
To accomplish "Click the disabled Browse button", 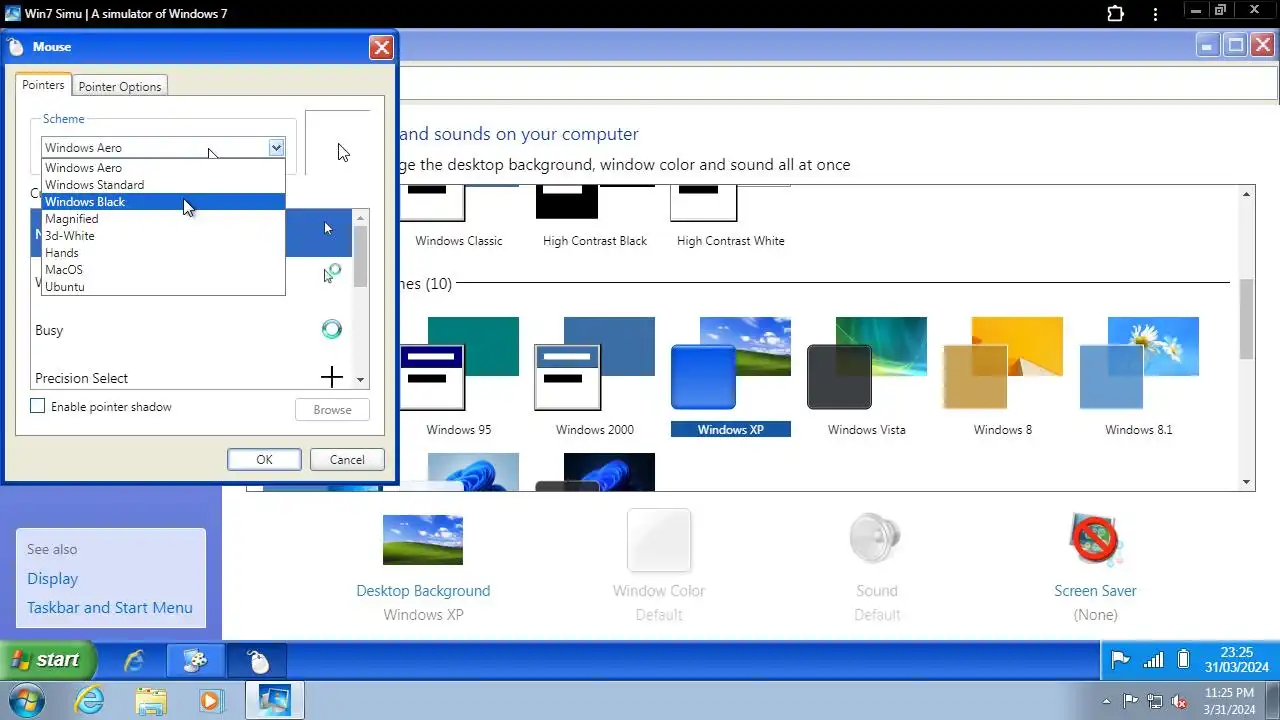I will tap(332, 410).
